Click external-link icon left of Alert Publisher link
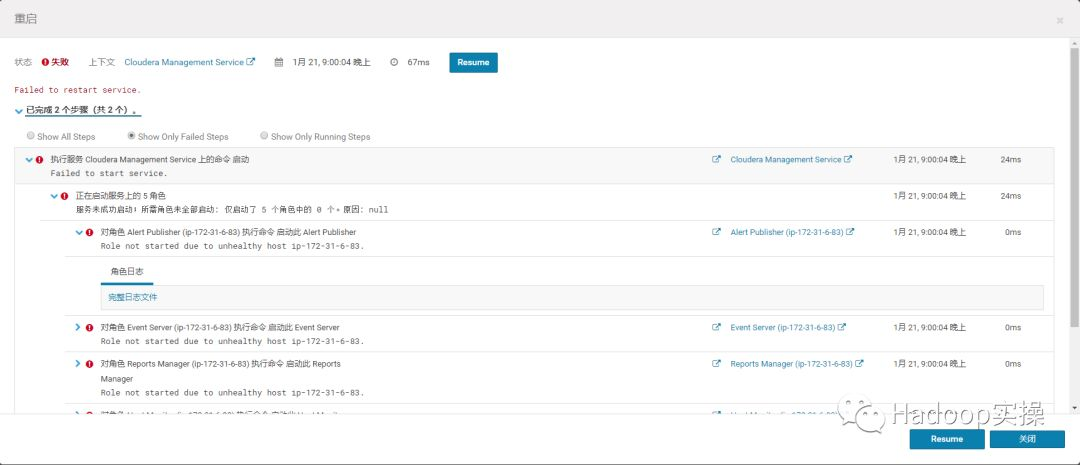Image resolution: width=1080 pixels, height=465 pixels. [x=716, y=232]
